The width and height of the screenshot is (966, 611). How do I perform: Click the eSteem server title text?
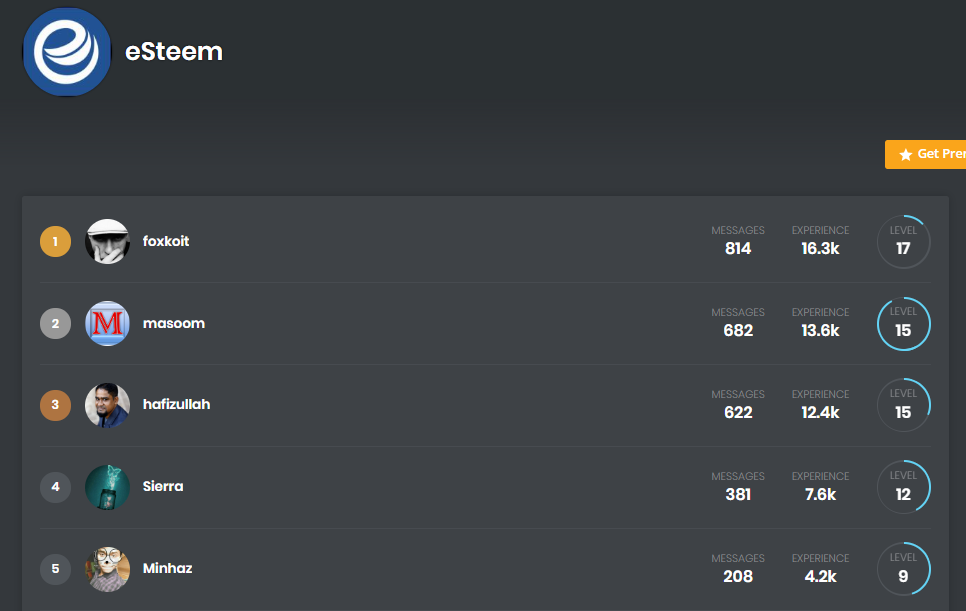[174, 52]
